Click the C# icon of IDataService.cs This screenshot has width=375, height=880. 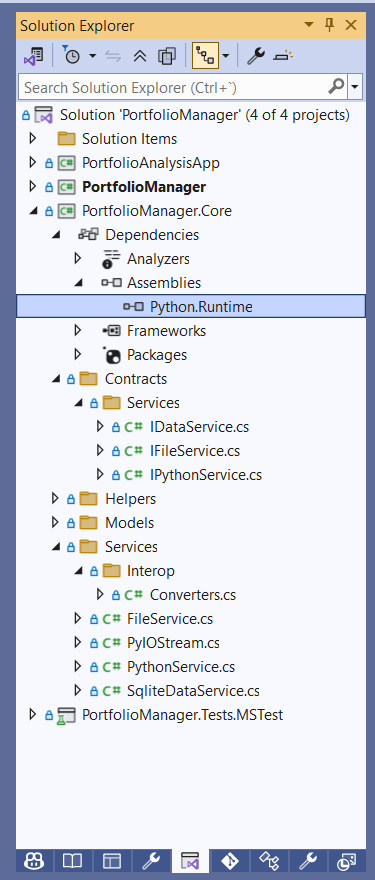133,427
